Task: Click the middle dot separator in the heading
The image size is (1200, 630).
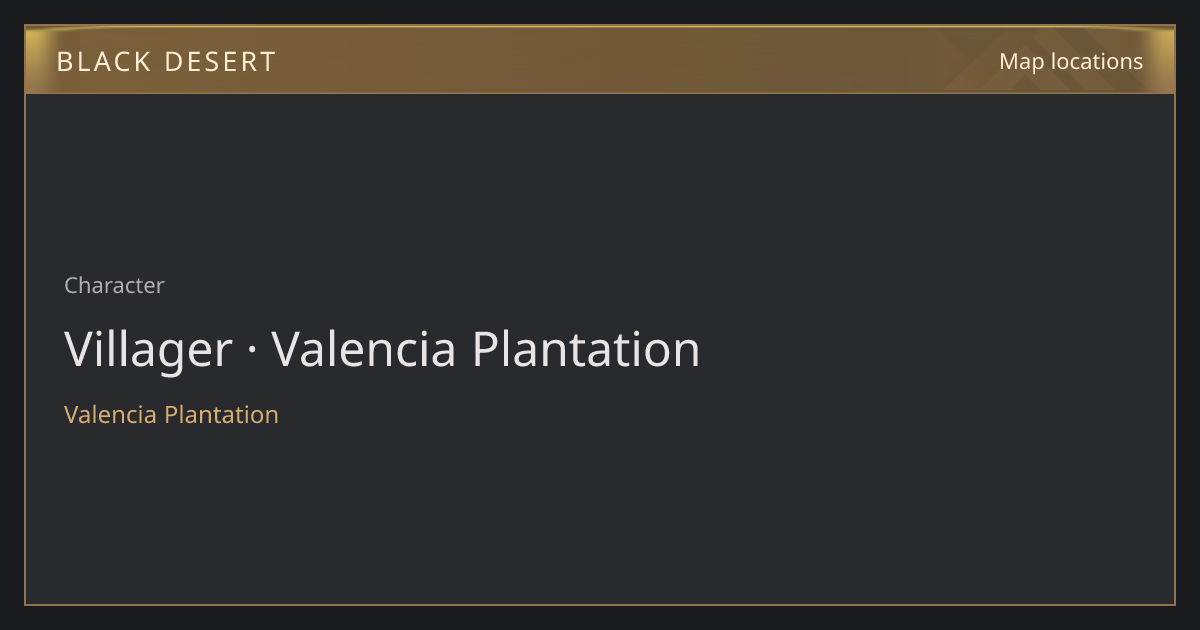Action: (252, 351)
